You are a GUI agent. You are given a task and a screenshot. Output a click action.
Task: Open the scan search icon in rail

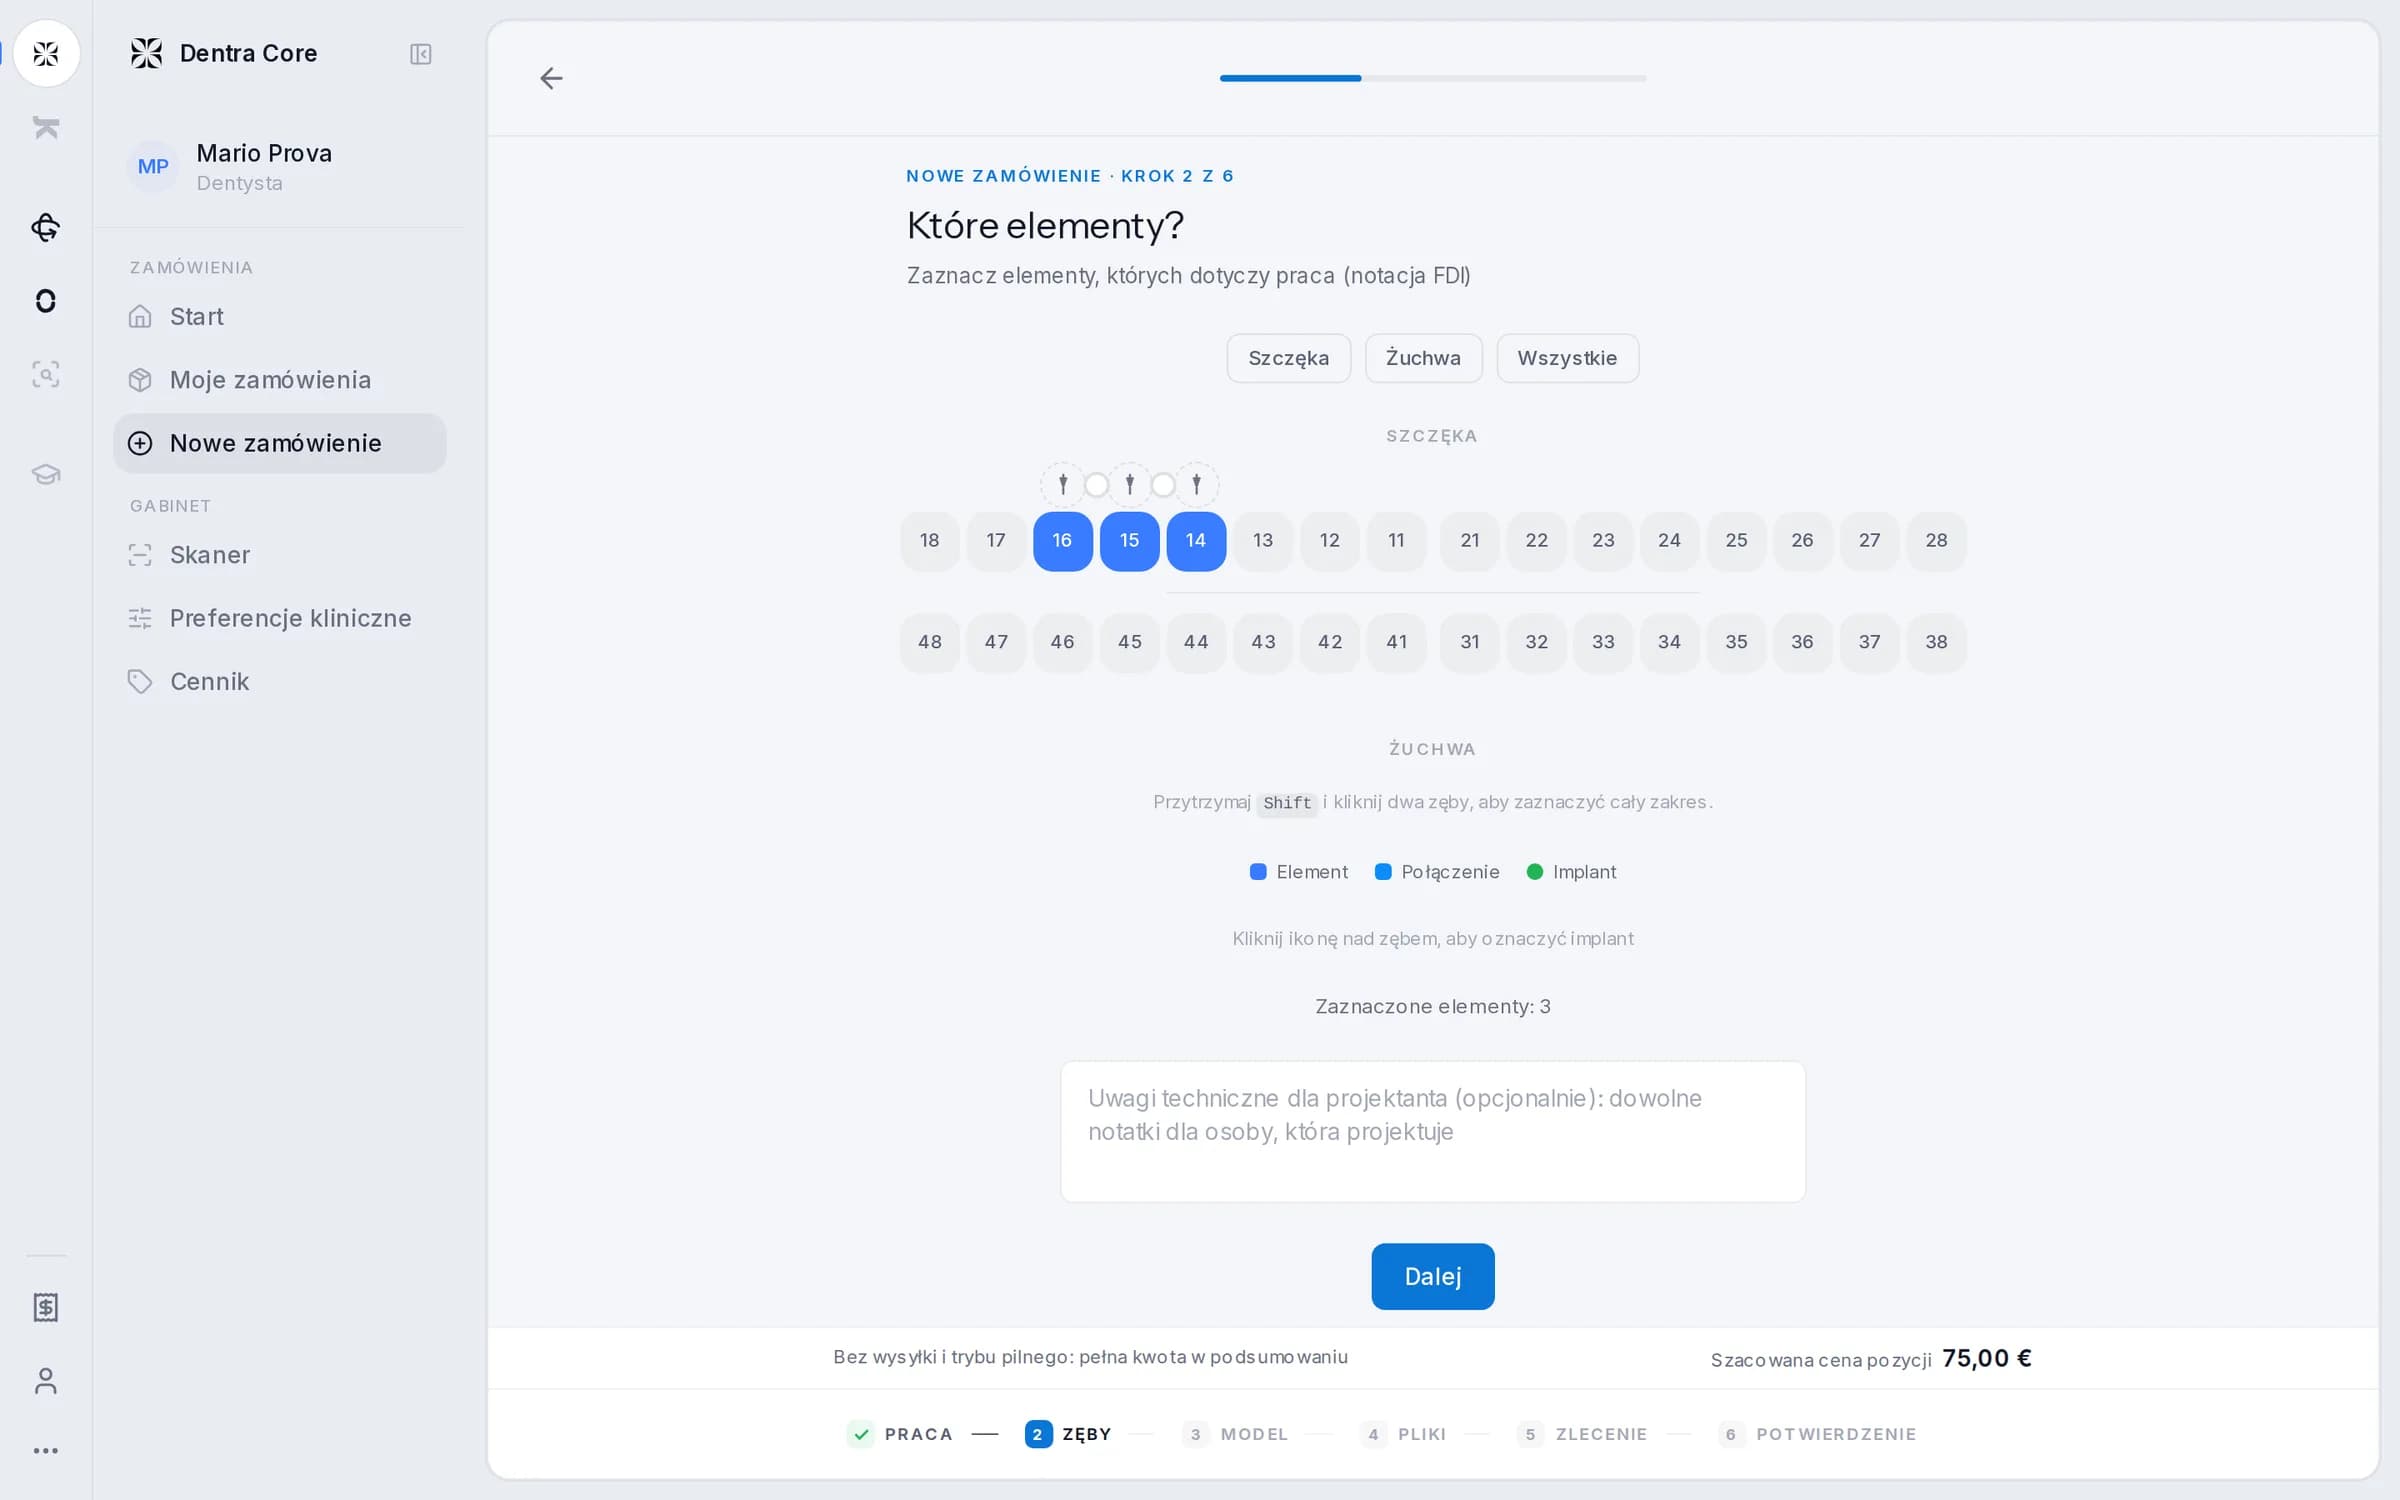[x=46, y=375]
